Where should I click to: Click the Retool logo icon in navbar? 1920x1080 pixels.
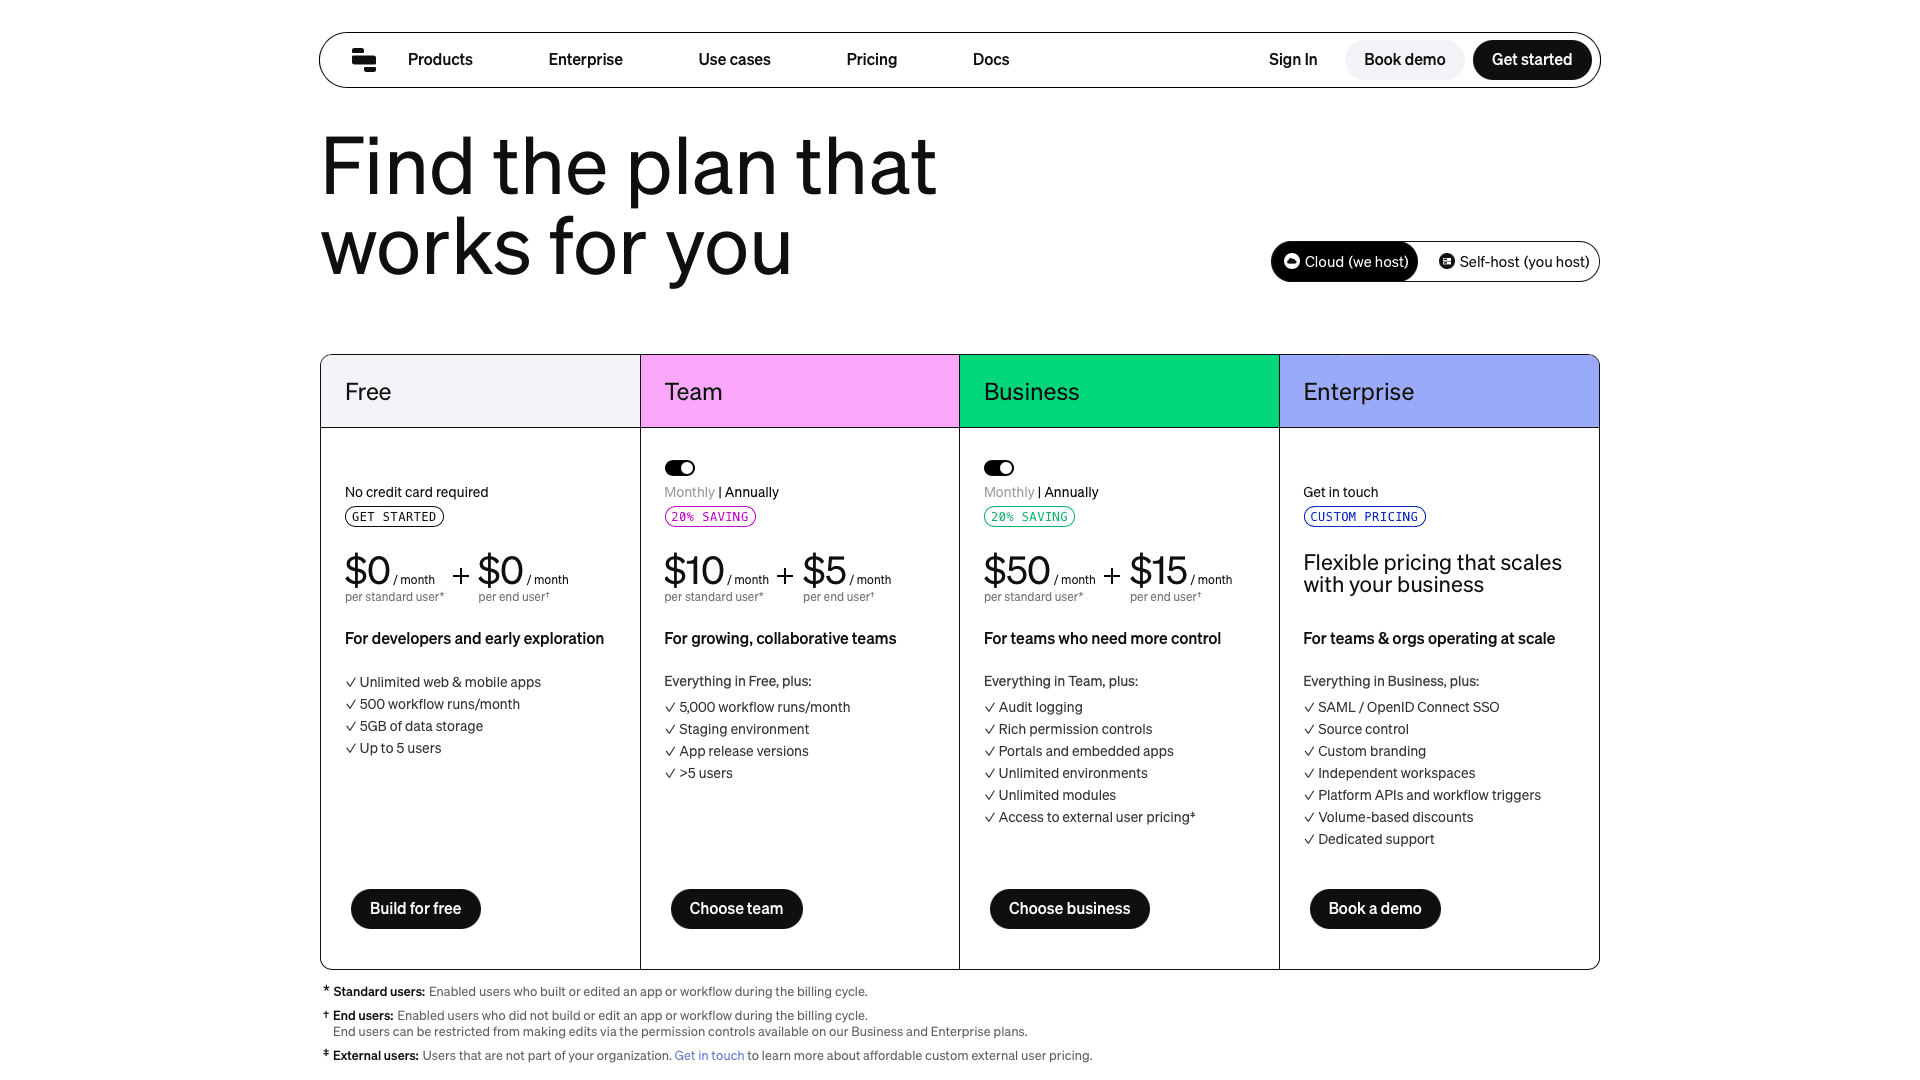coord(364,60)
